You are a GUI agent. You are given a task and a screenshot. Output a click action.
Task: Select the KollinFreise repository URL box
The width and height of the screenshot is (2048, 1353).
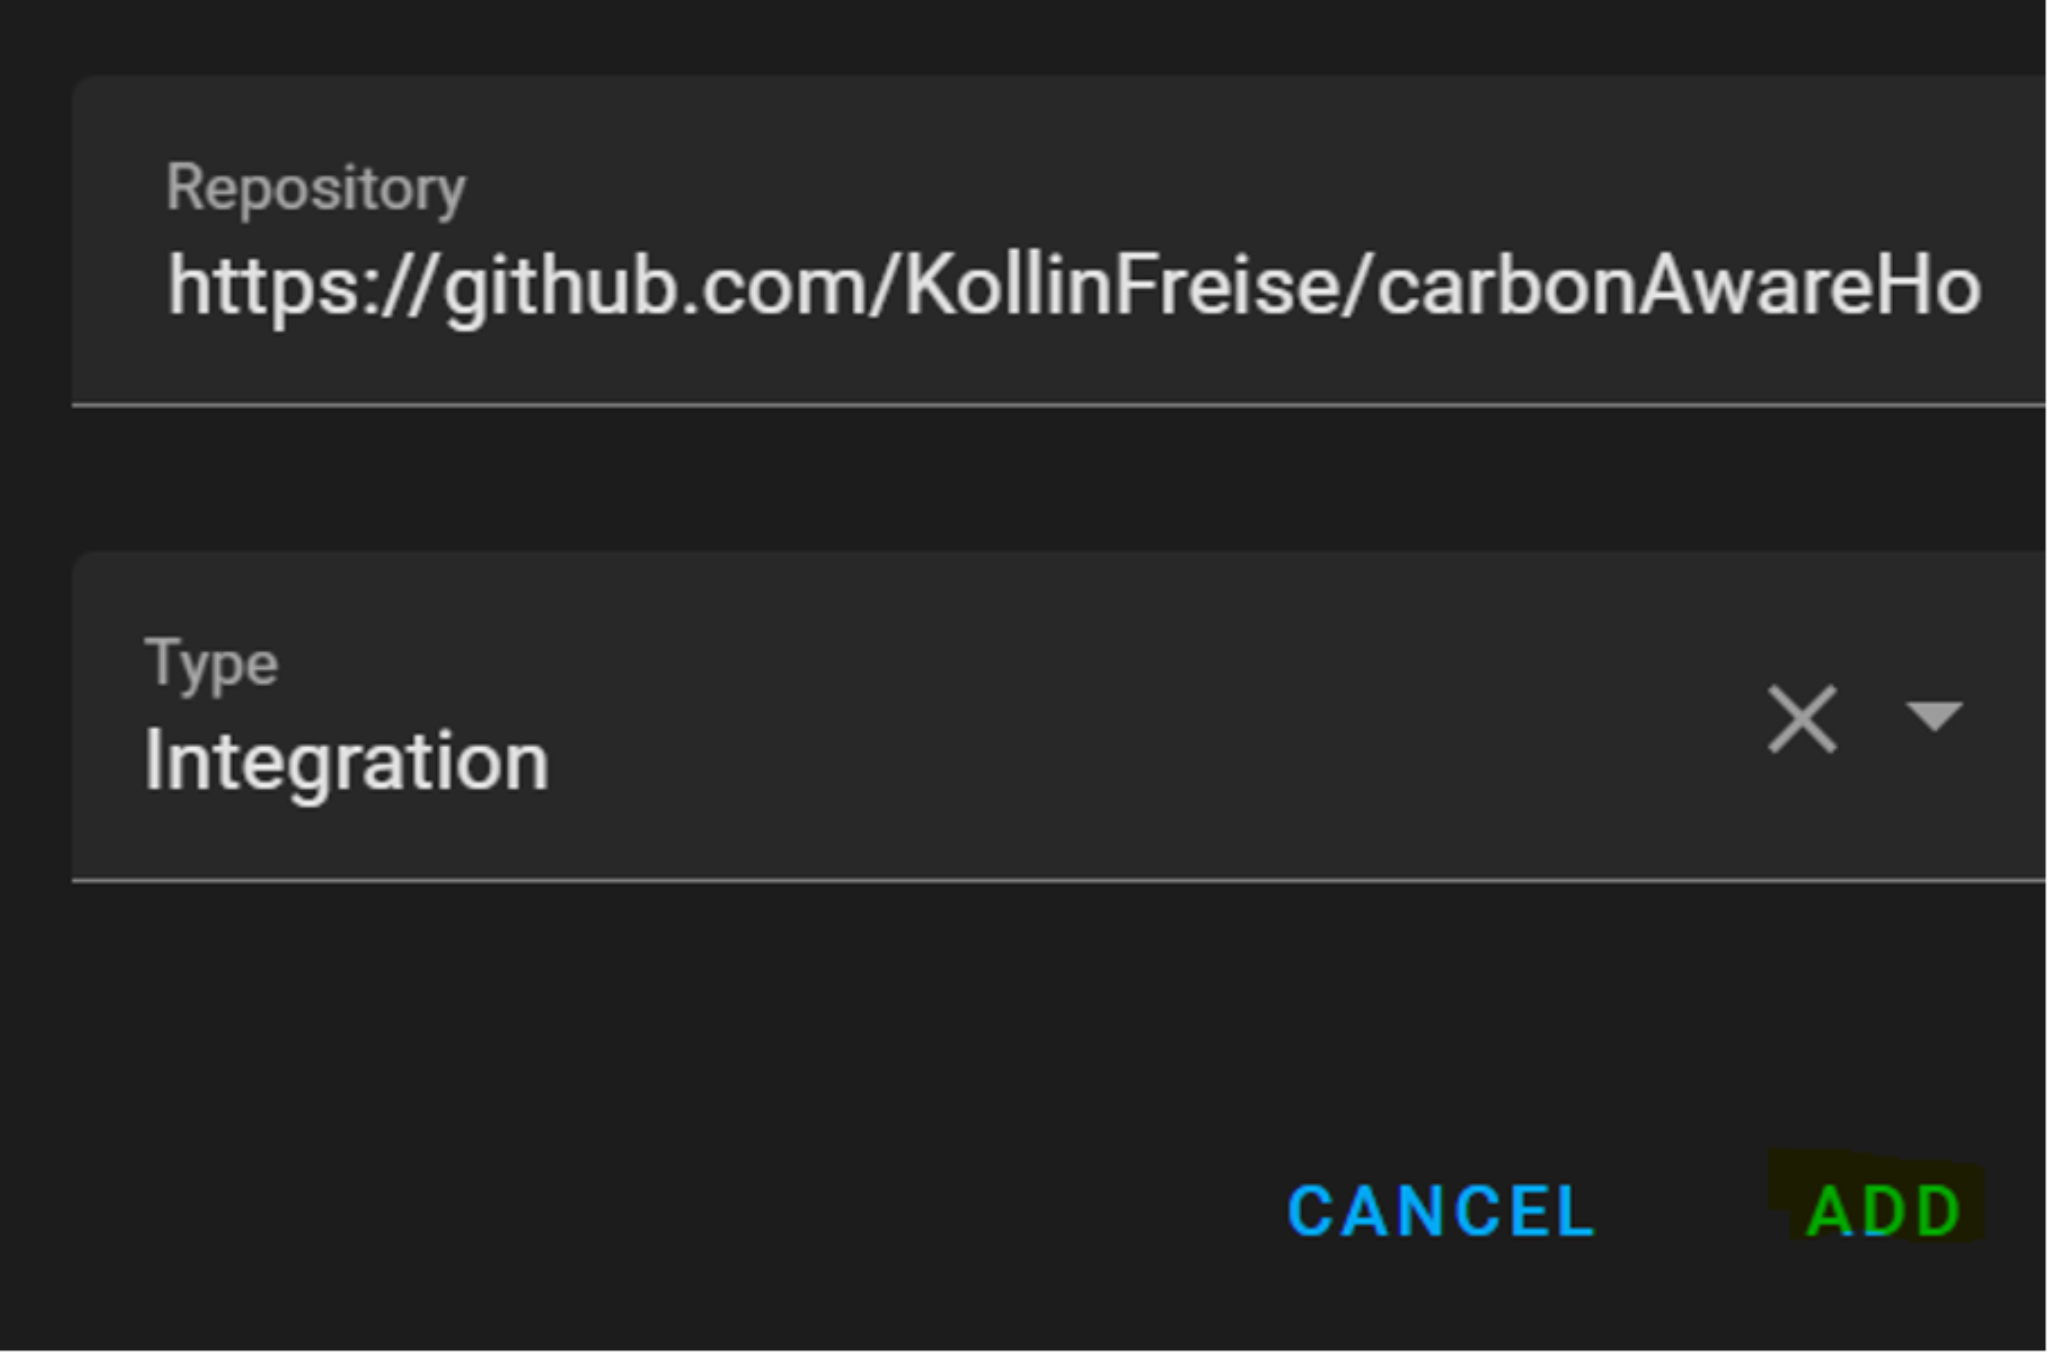(x=1073, y=287)
